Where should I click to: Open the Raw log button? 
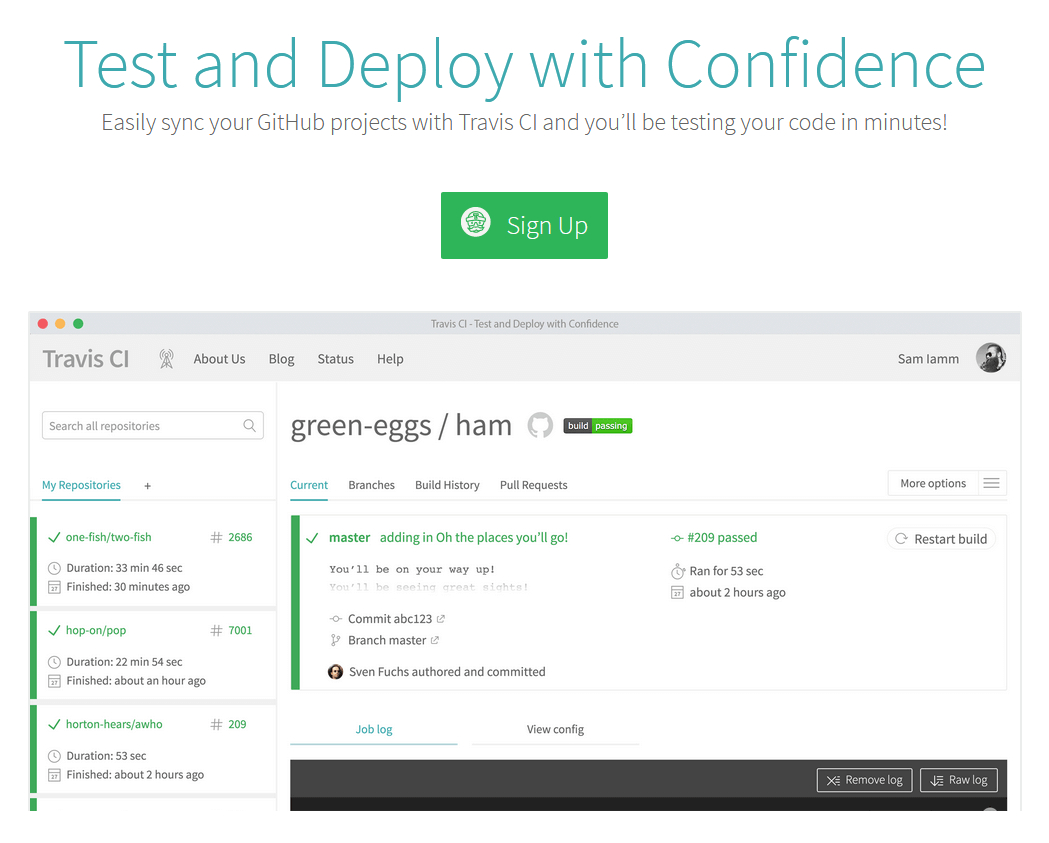click(959, 780)
